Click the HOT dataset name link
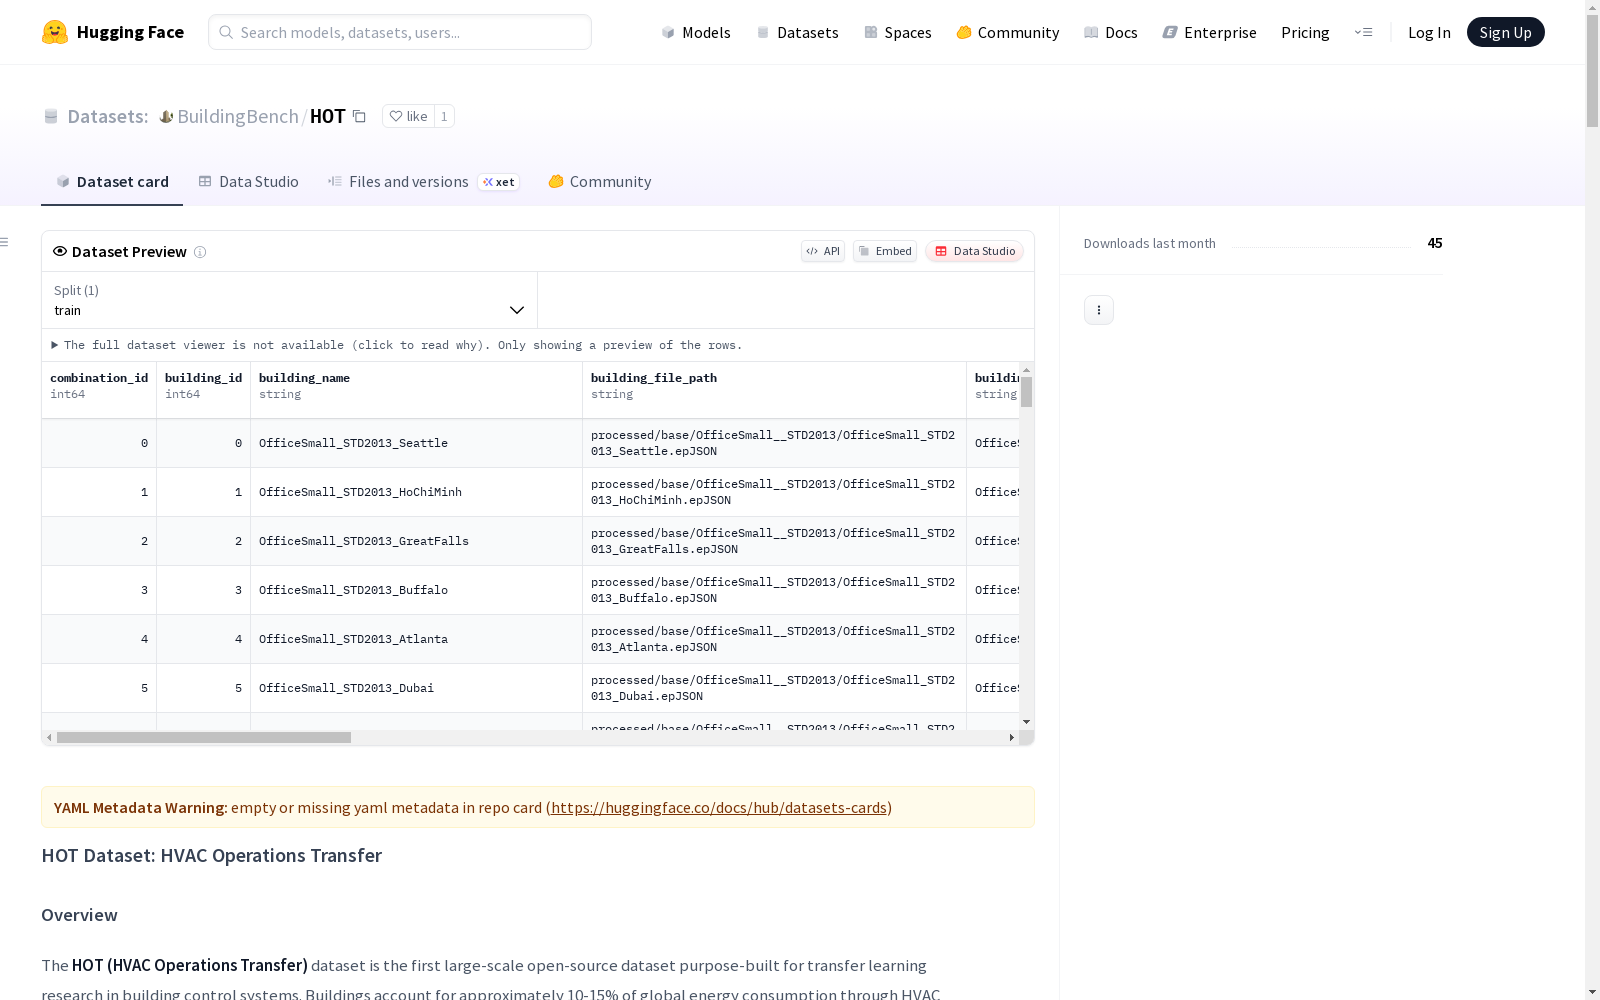The width and height of the screenshot is (1600, 1000). pos(328,116)
